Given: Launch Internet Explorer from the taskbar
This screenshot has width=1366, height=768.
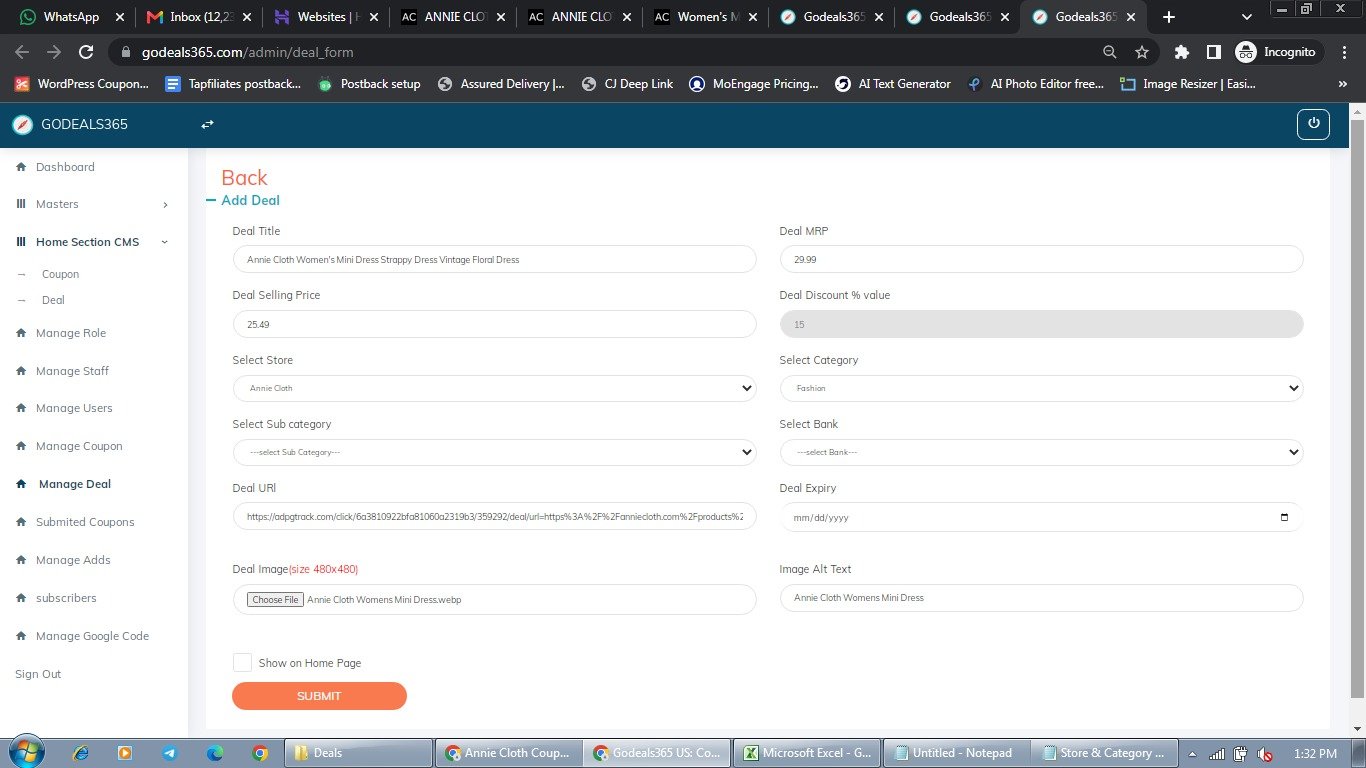Looking at the screenshot, I should 81,753.
